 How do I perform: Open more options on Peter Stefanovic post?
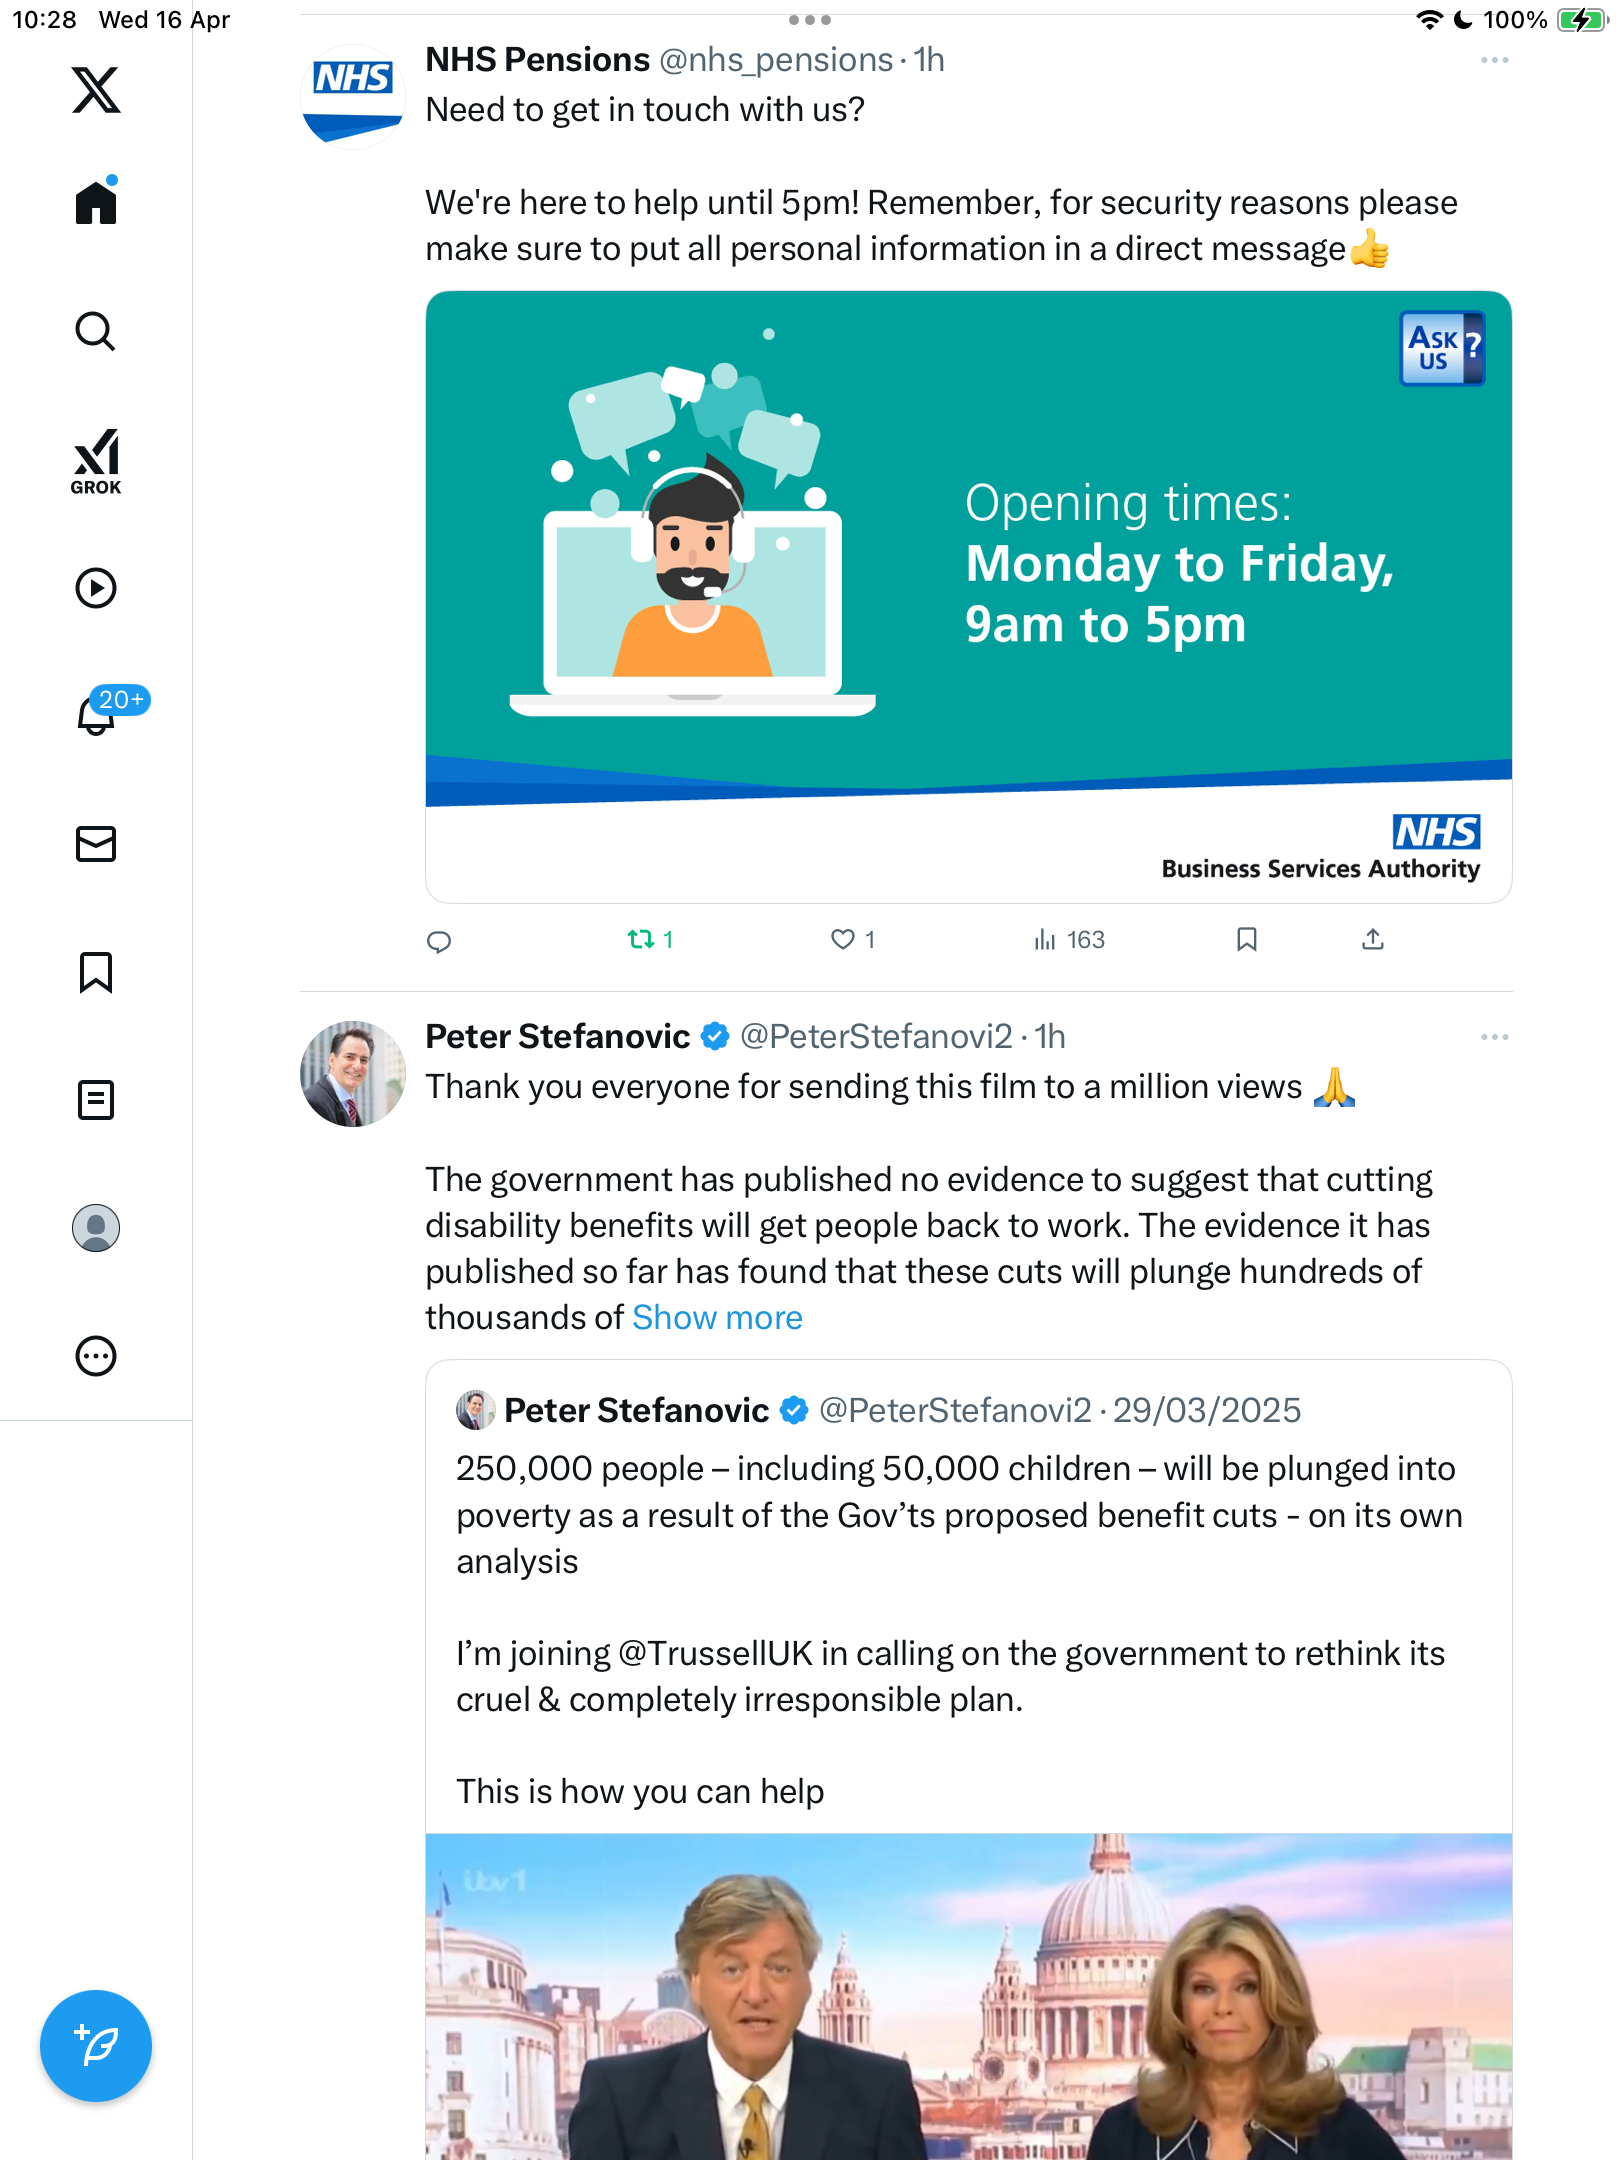1494,1037
